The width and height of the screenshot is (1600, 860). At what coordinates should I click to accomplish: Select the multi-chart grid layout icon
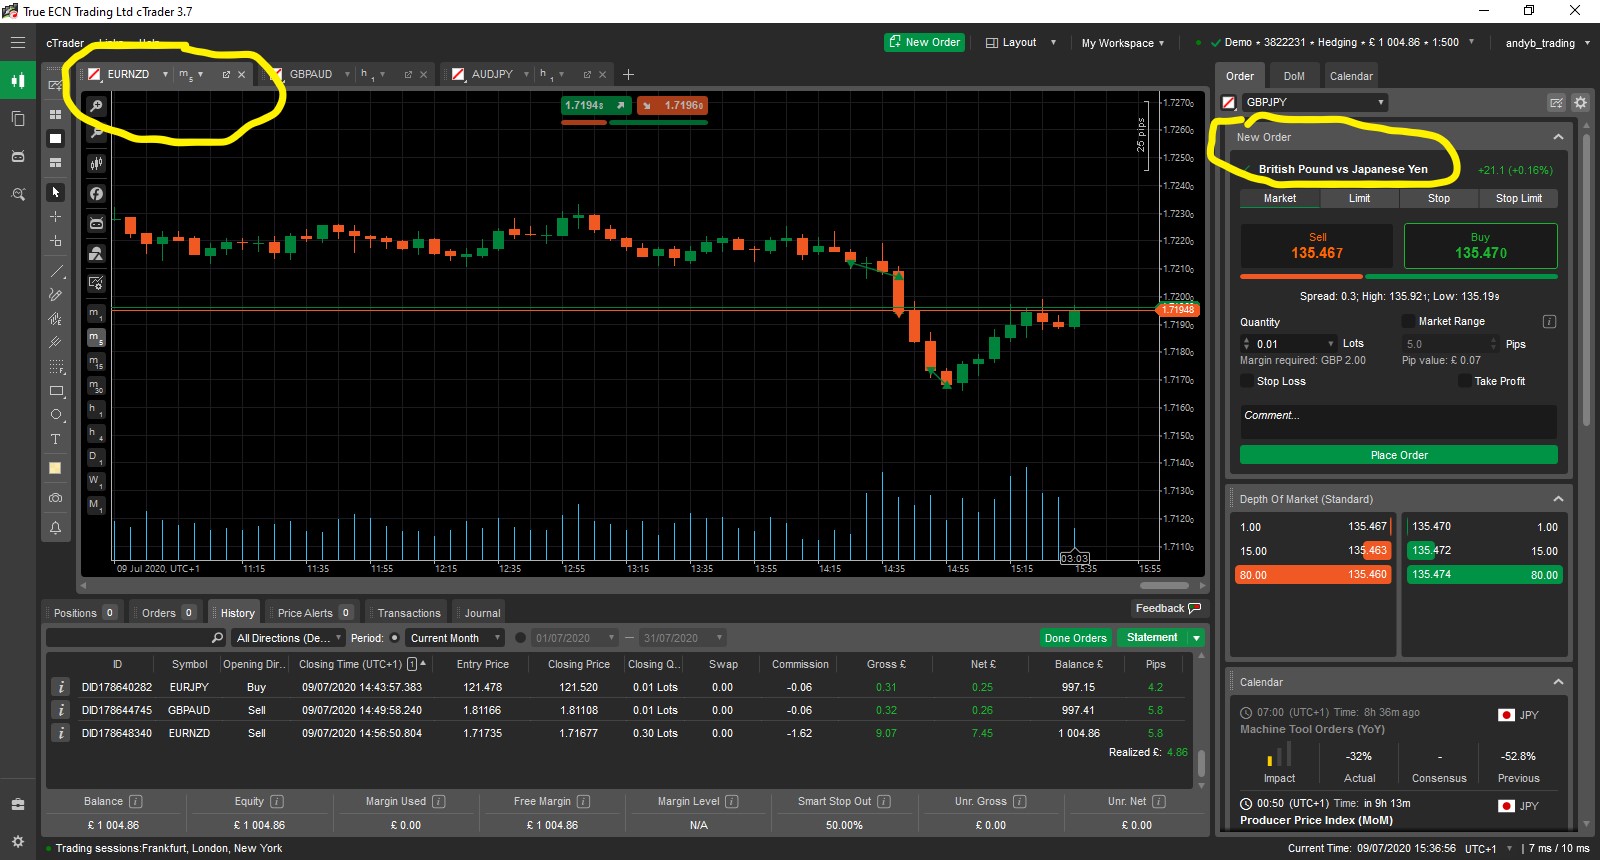coord(56,114)
